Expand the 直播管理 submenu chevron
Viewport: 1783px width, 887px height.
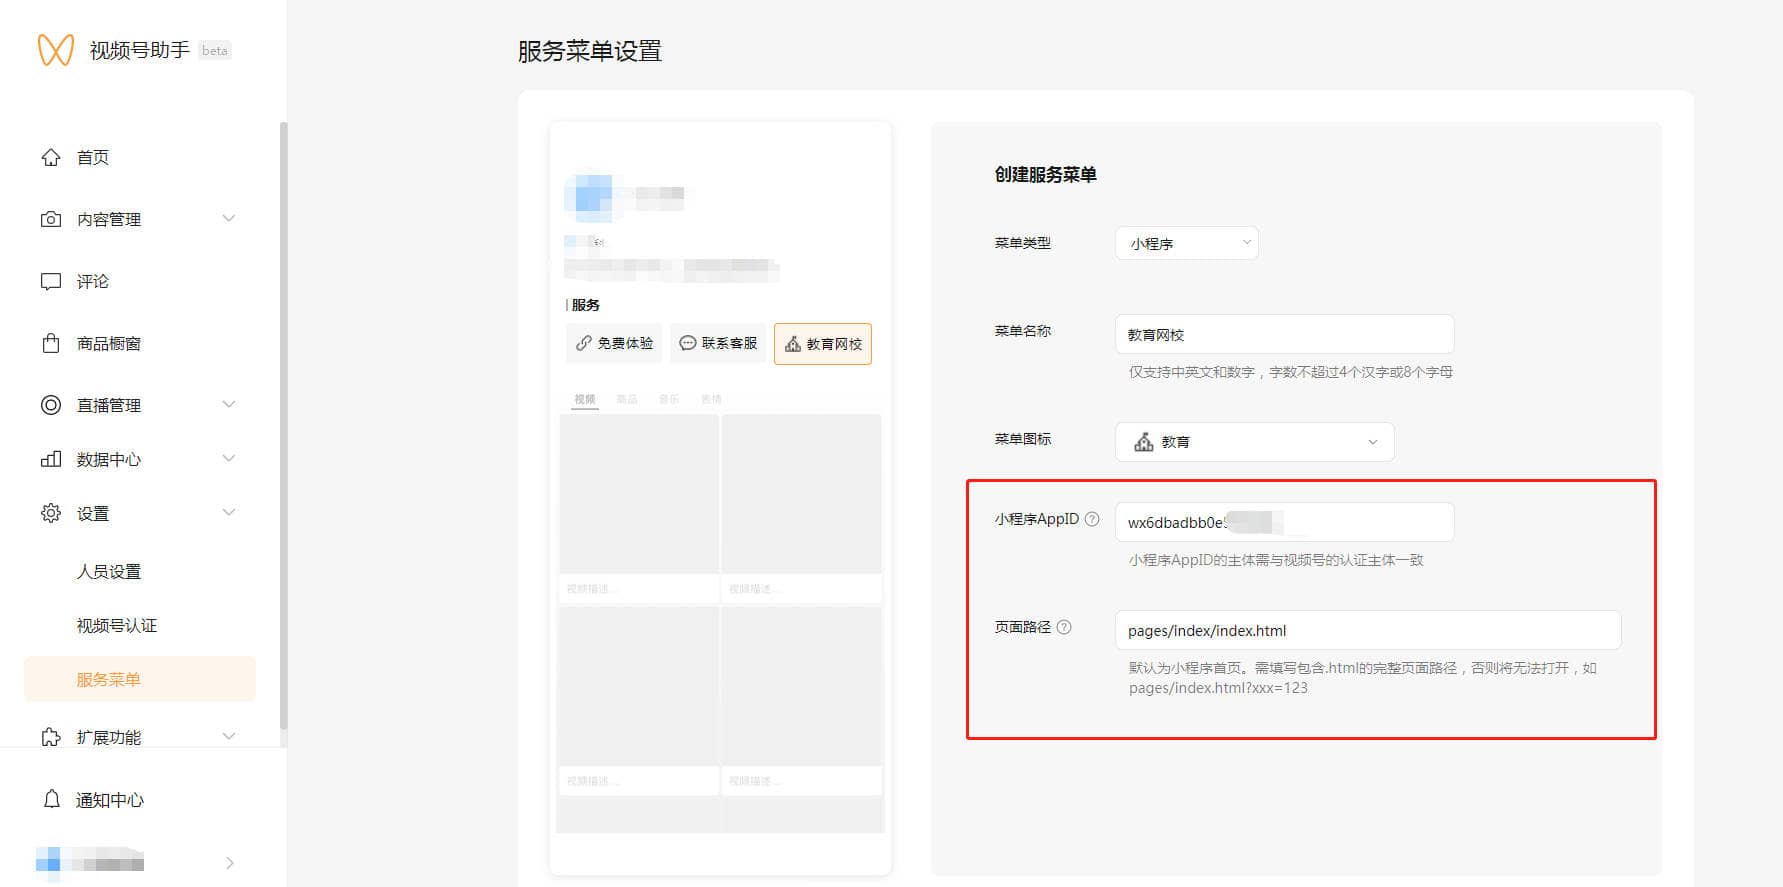(x=229, y=405)
